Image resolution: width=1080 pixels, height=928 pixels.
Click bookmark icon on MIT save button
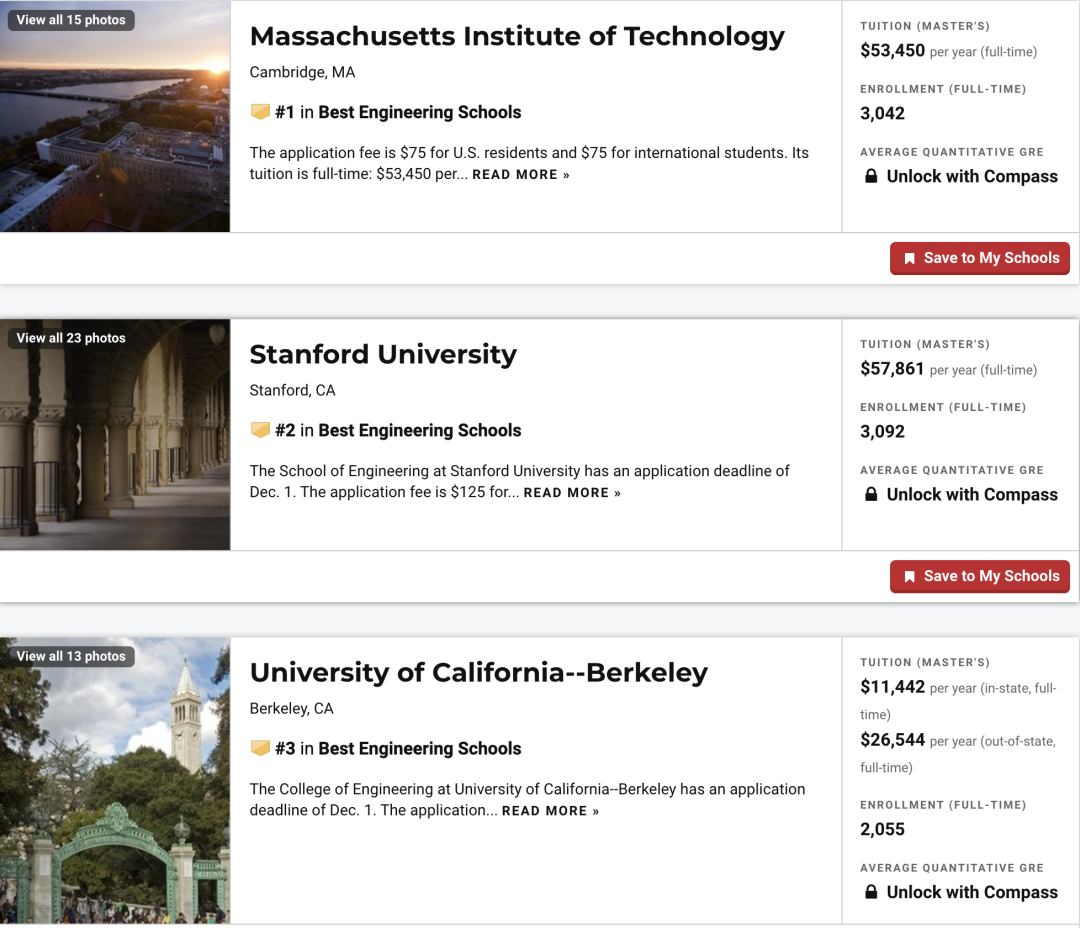909,258
